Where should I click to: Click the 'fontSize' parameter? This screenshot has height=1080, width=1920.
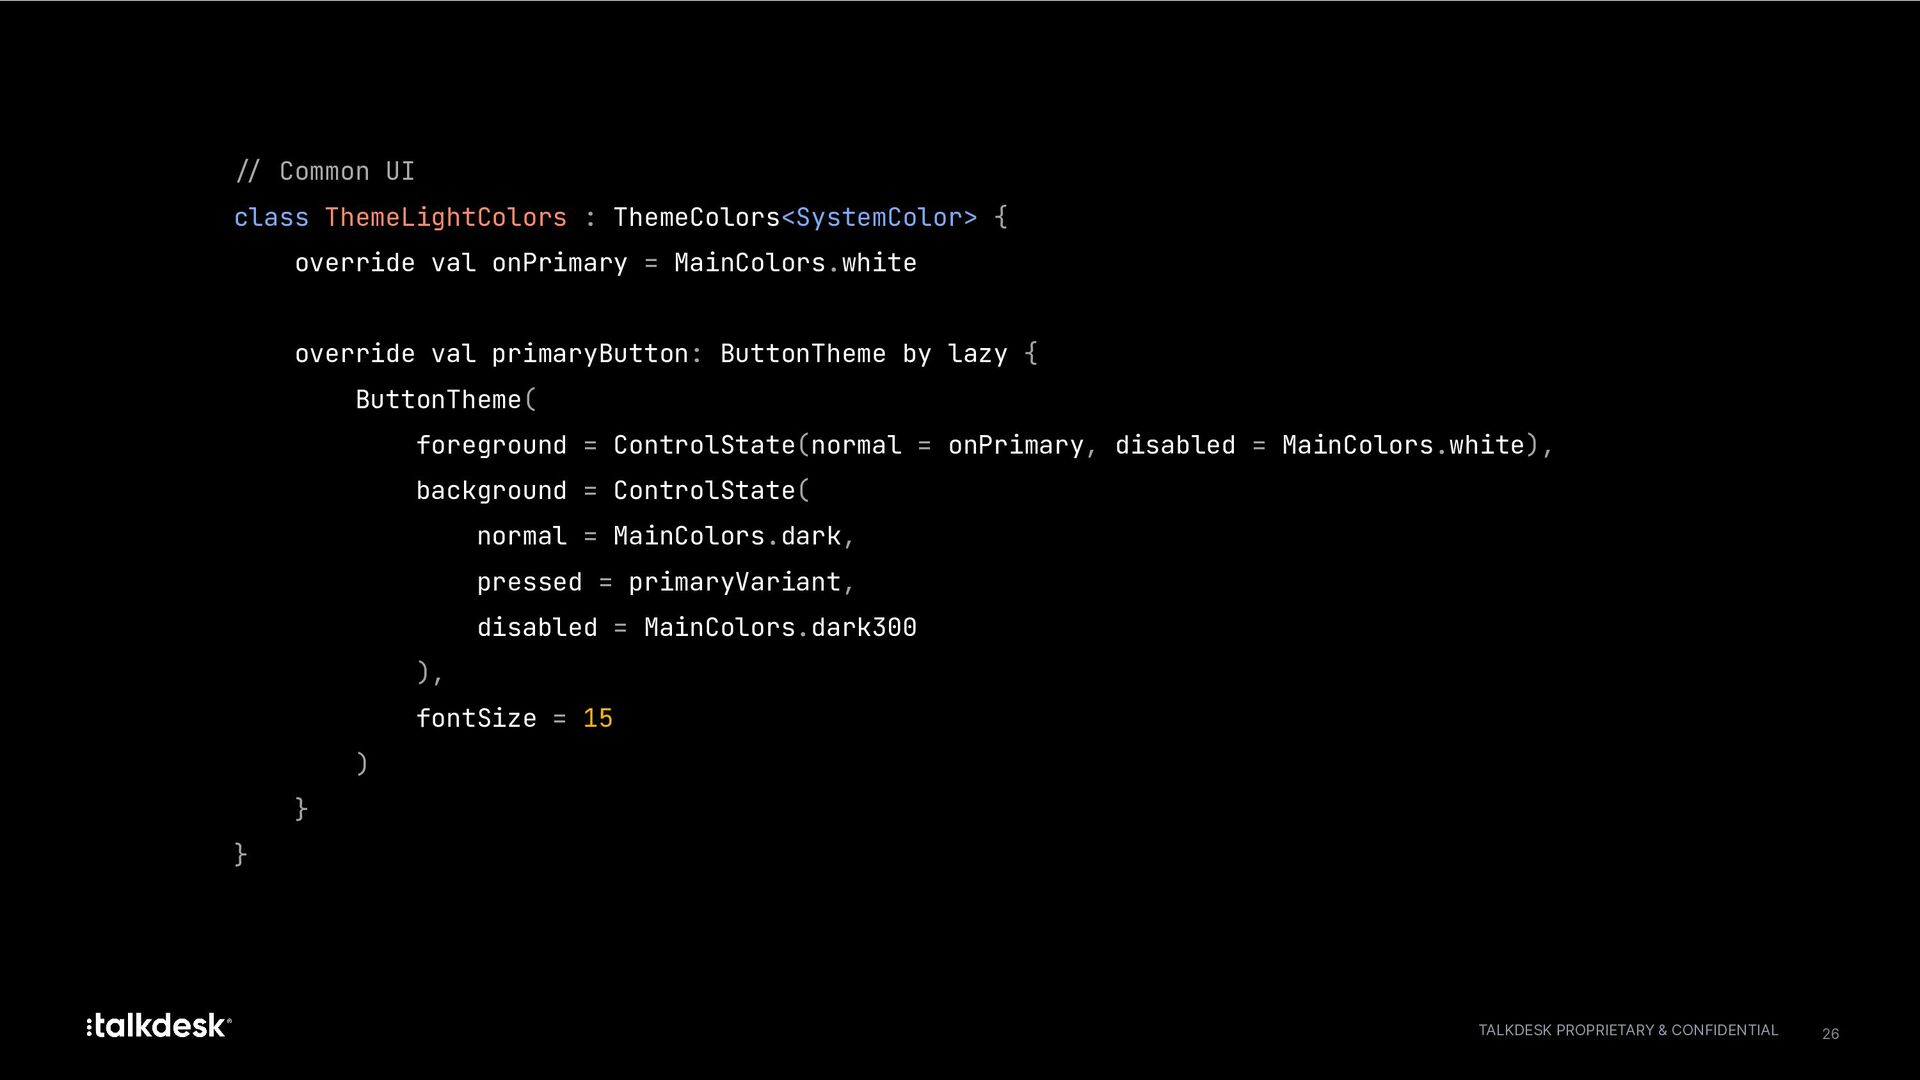[476, 719]
